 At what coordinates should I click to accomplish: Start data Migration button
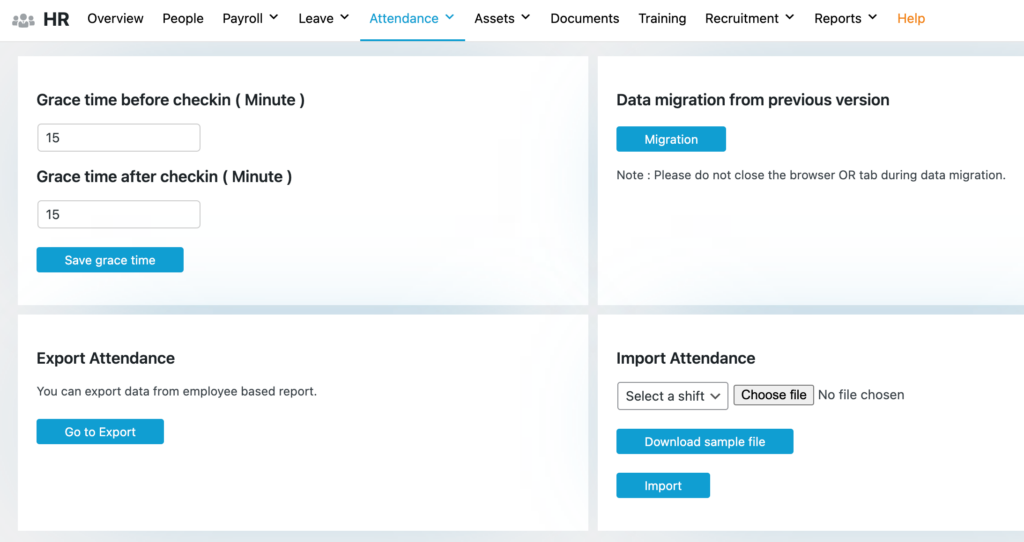pyautogui.click(x=671, y=139)
